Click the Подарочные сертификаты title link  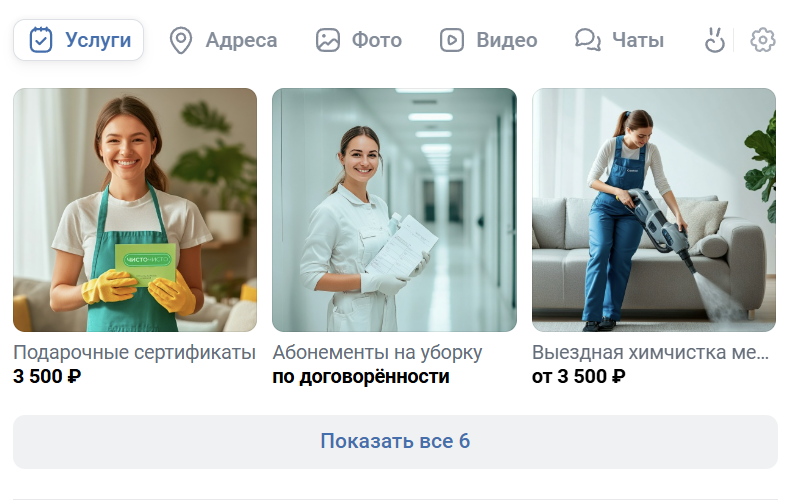135,353
